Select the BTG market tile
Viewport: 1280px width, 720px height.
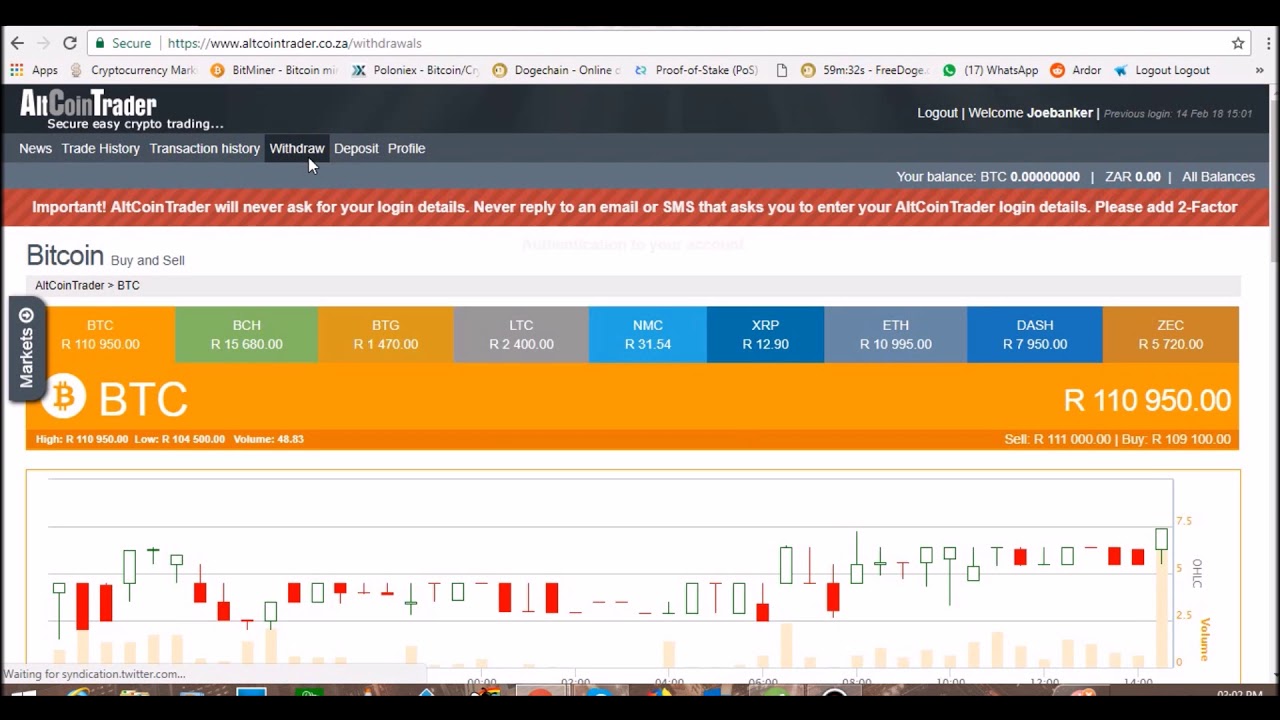(x=385, y=334)
